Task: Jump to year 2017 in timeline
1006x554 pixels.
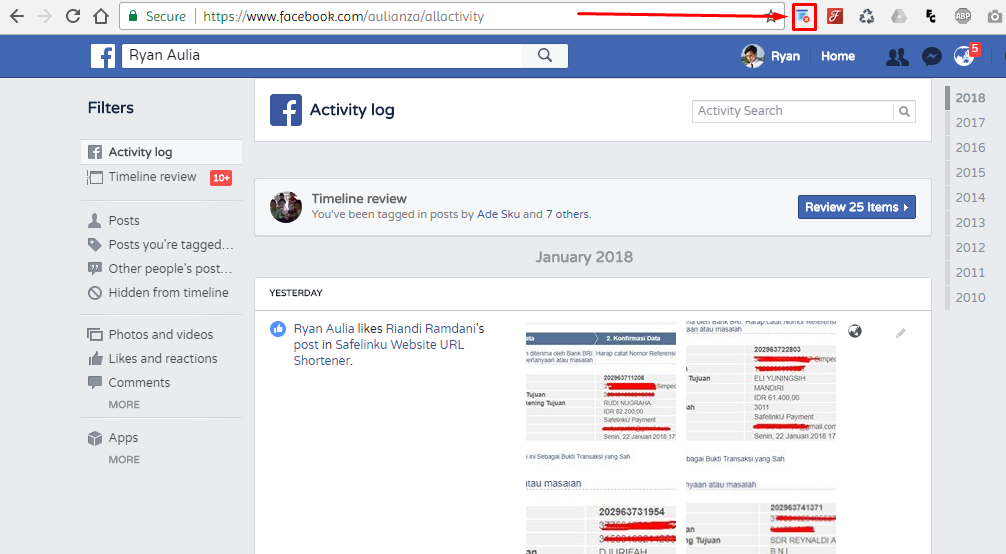Action: 969,123
